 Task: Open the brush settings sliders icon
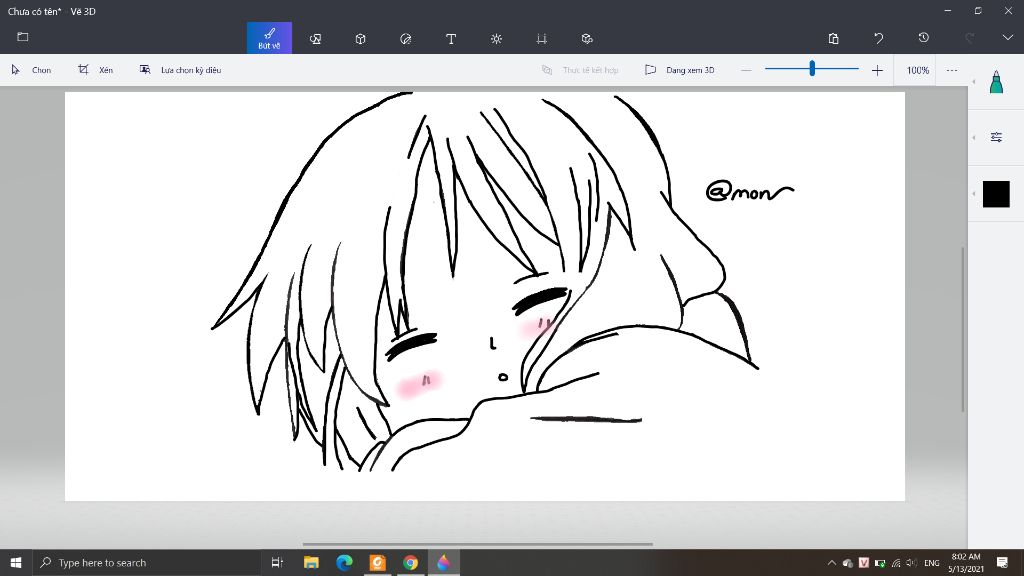[x=996, y=137]
